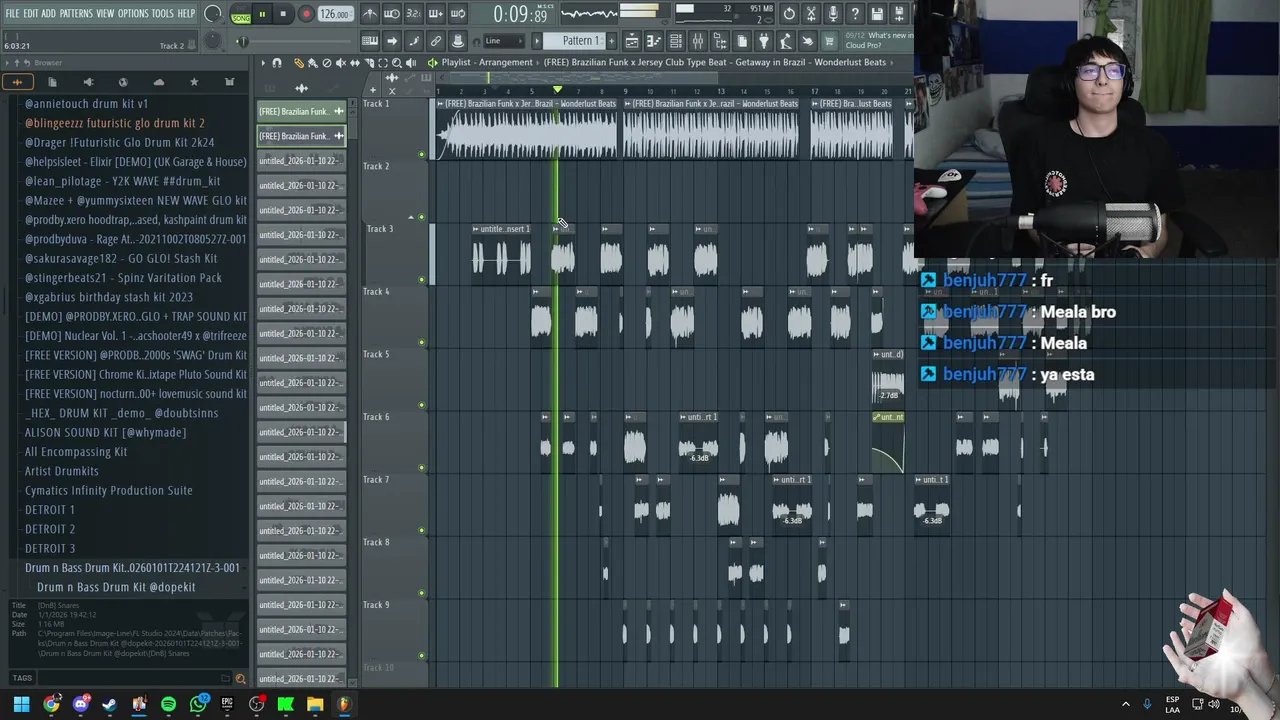Toggle loop recording icon
Image resolution: width=1280 pixels, height=720 pixels.
pos(458,14)
